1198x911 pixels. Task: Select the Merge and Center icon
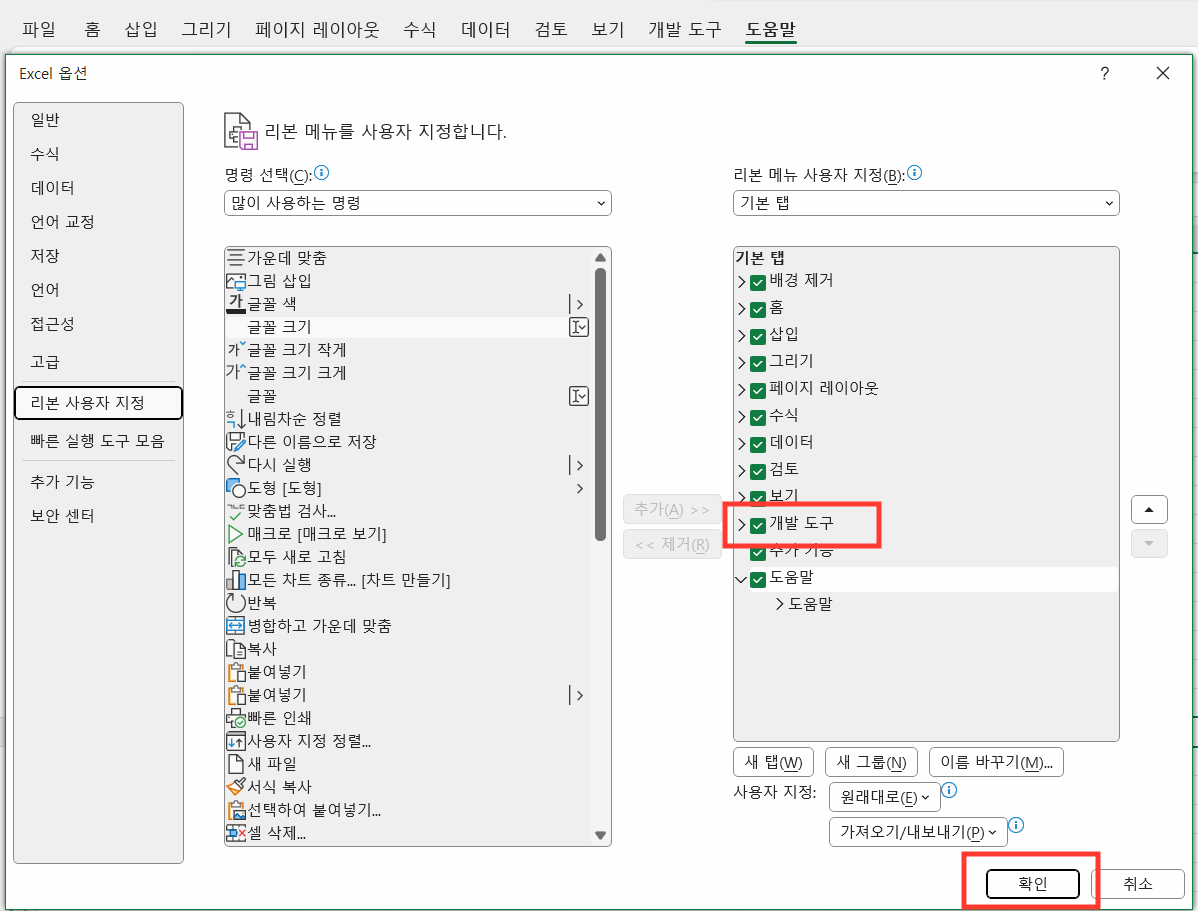236,626
